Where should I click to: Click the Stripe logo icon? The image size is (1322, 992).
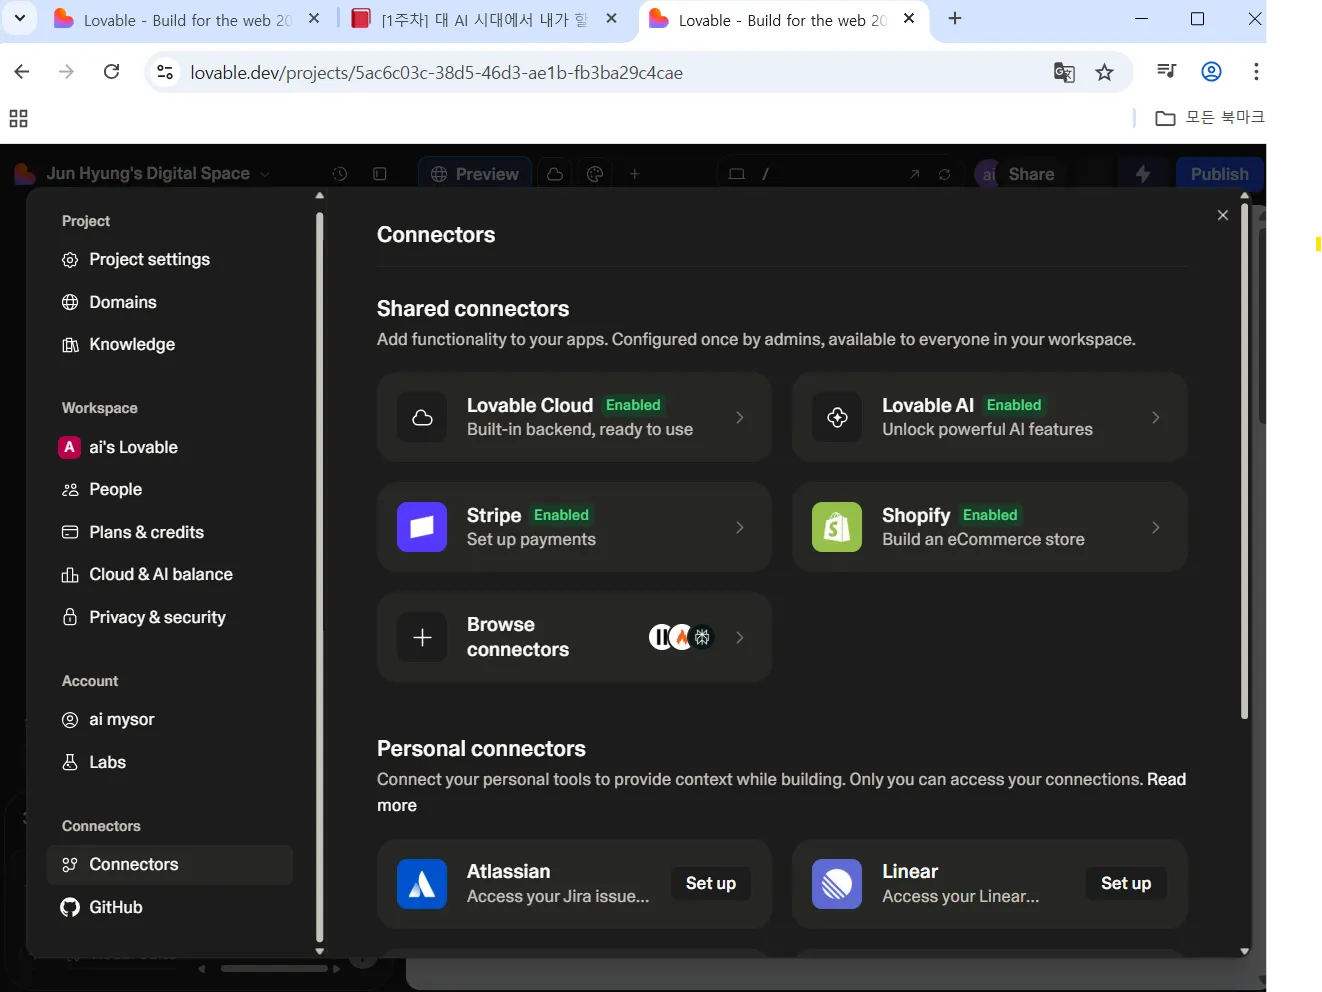pyautogui.click(x=422, y=527)
